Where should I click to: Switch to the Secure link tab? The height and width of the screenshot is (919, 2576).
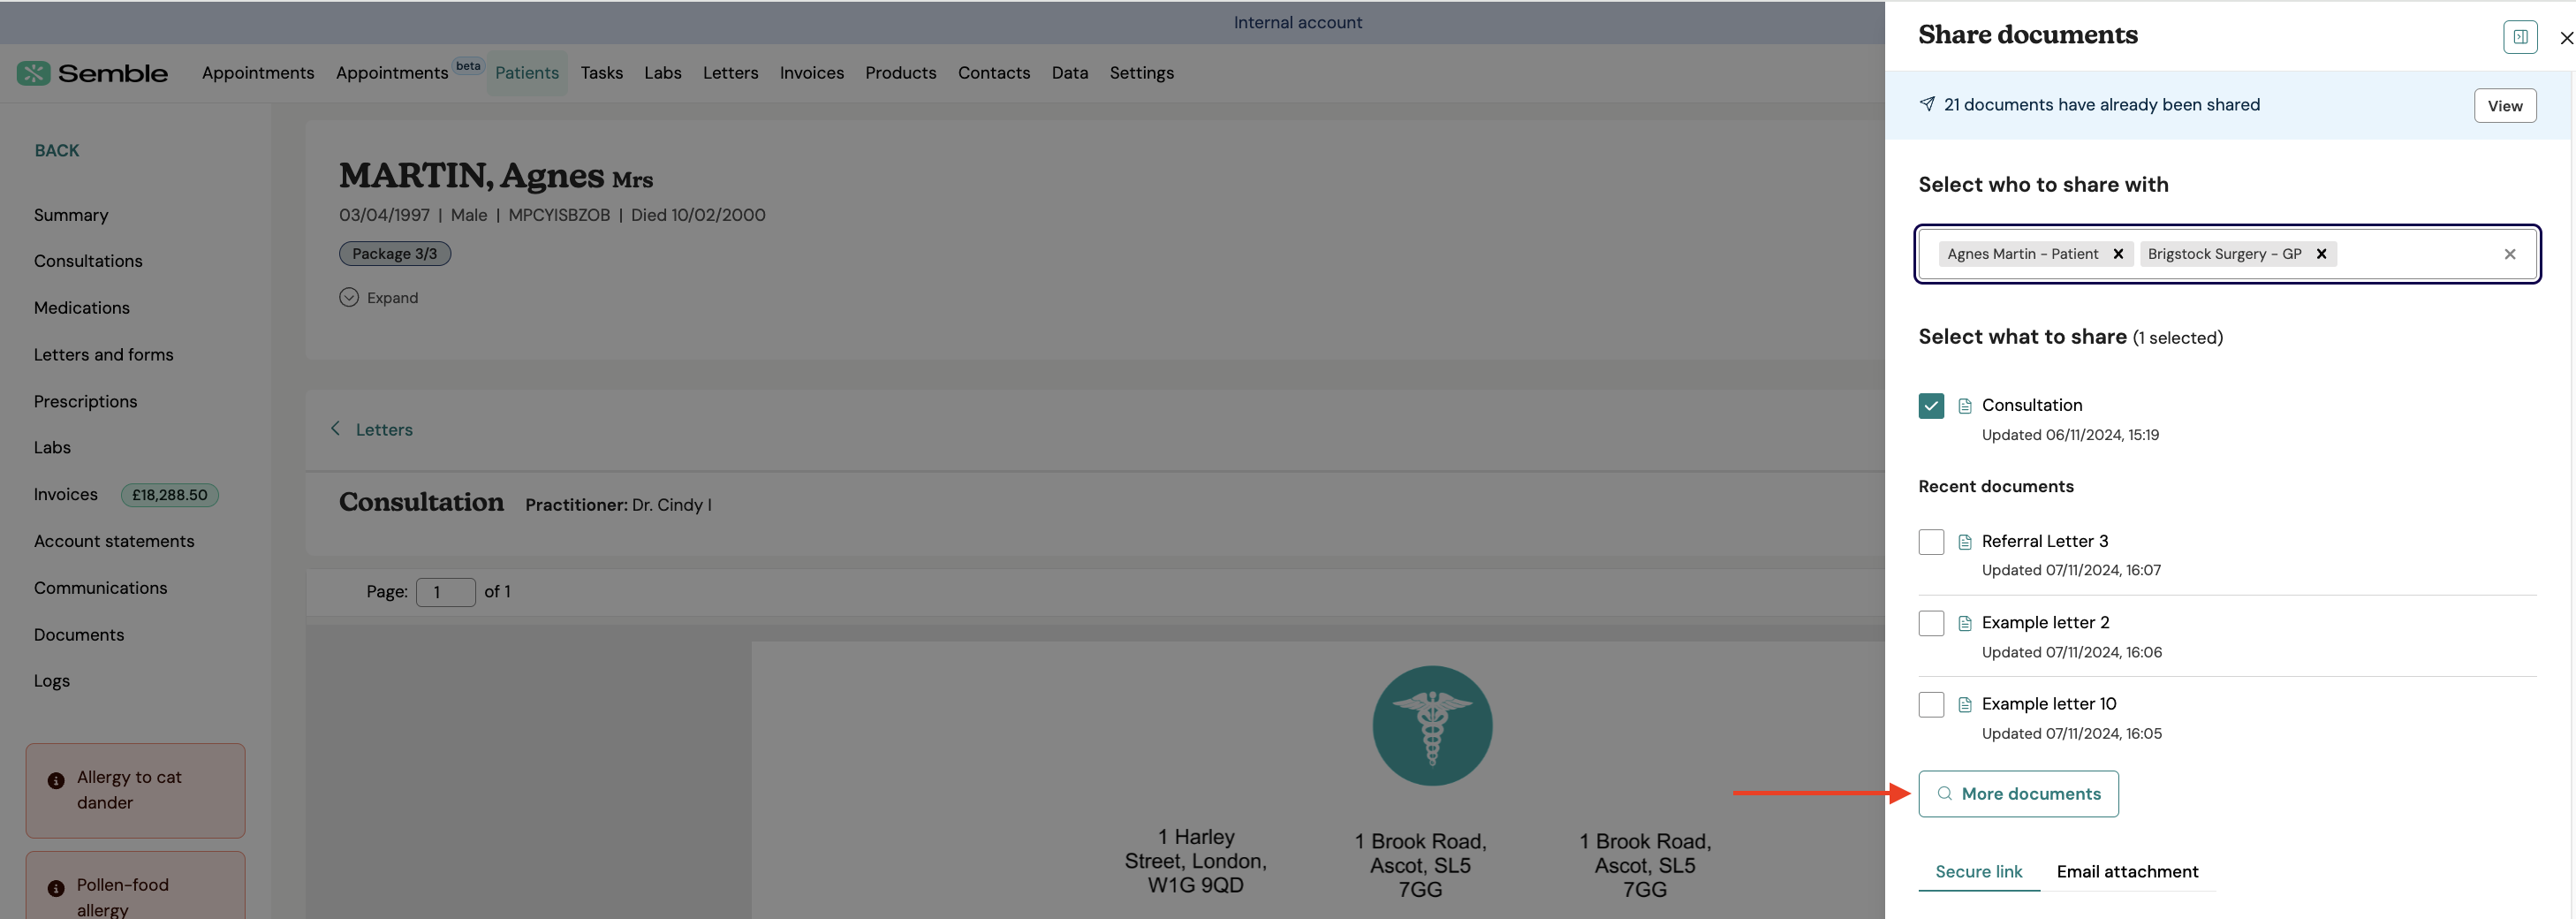point(1978,871)
